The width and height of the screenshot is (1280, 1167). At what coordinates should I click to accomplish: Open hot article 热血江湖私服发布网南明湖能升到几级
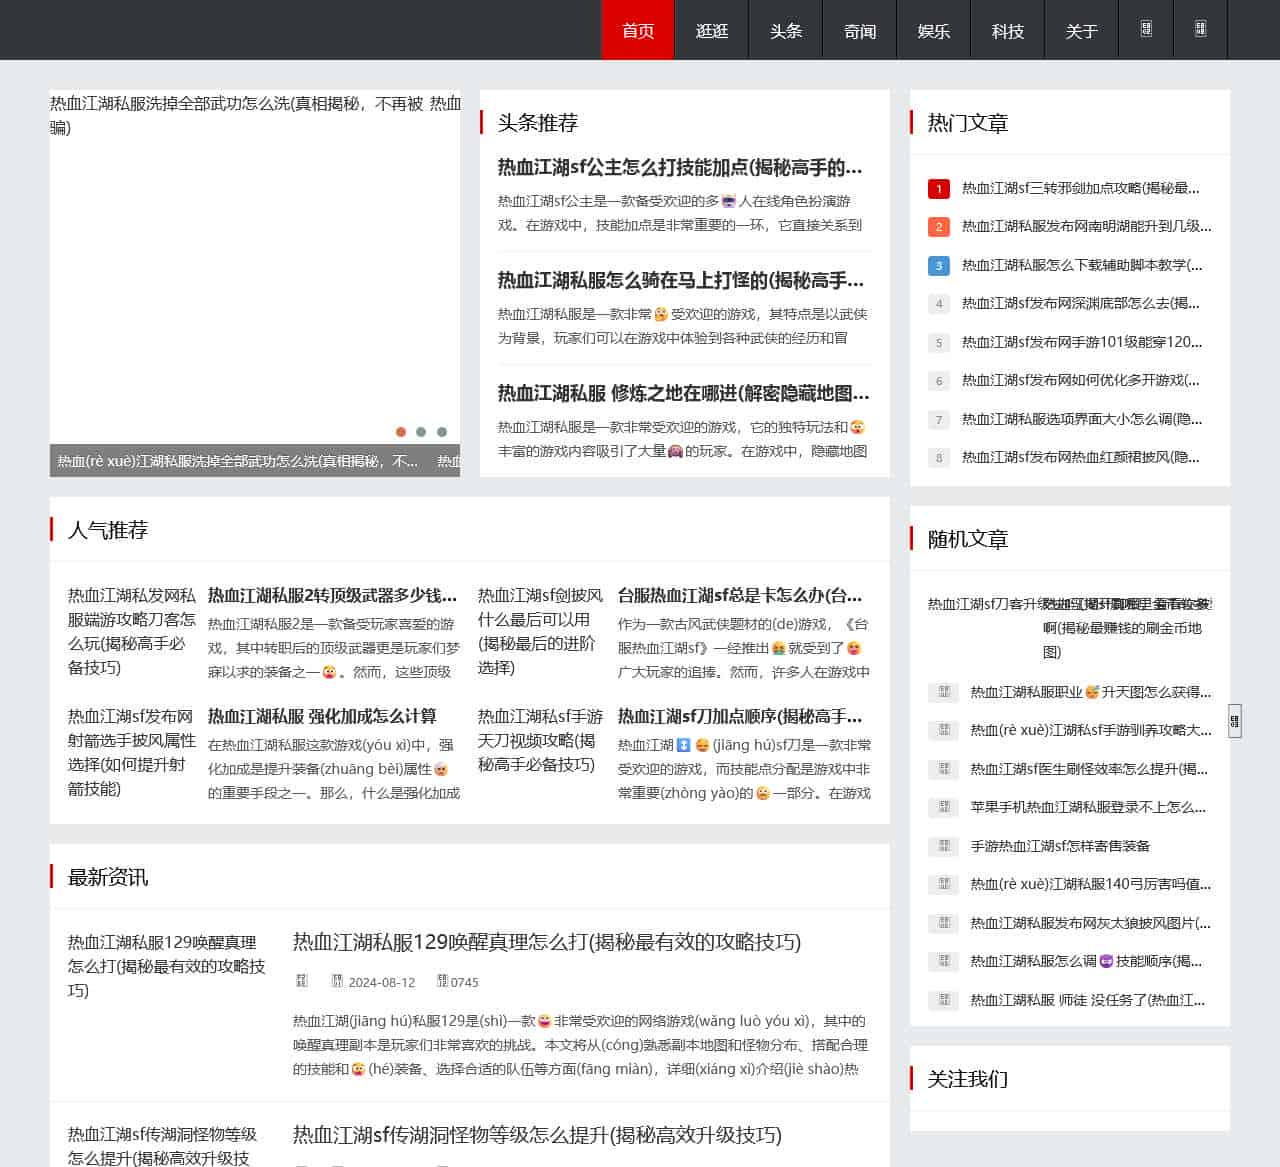click(1087, 226)
